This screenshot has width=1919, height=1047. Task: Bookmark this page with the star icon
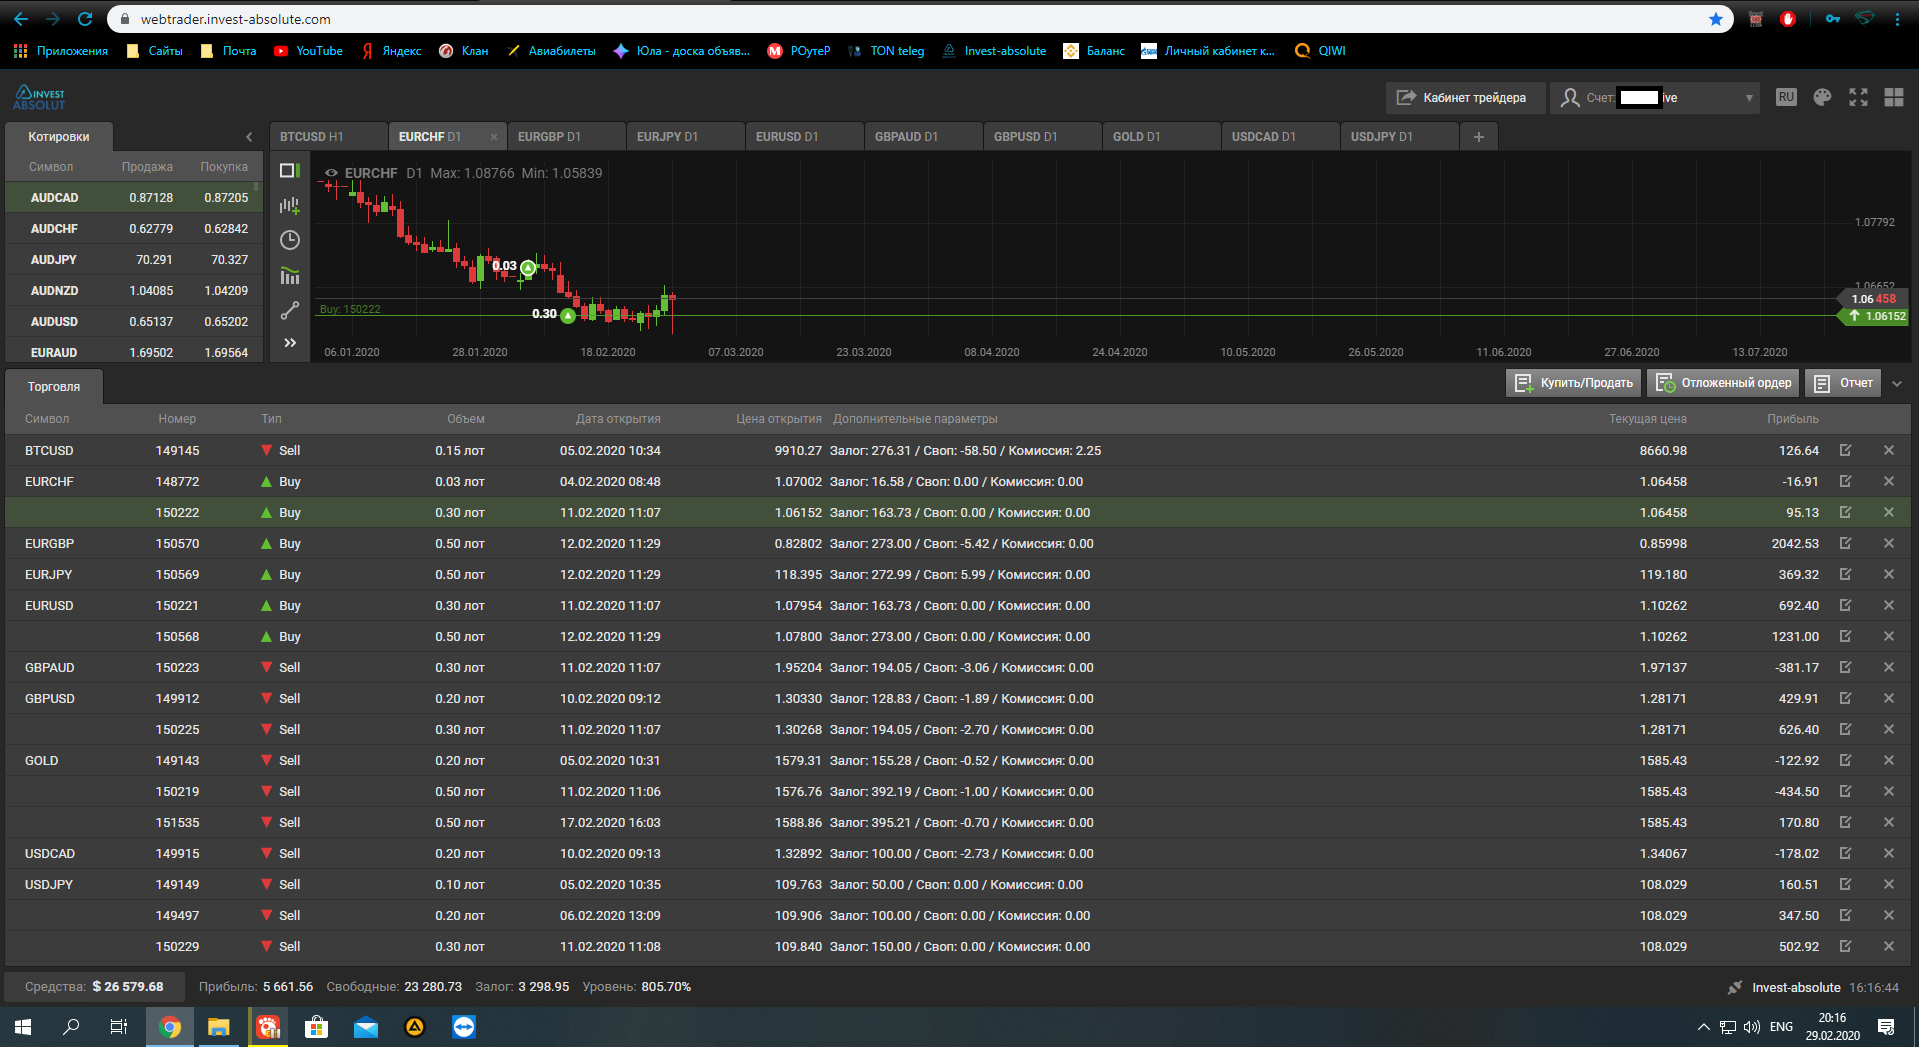coord(1716,19)
